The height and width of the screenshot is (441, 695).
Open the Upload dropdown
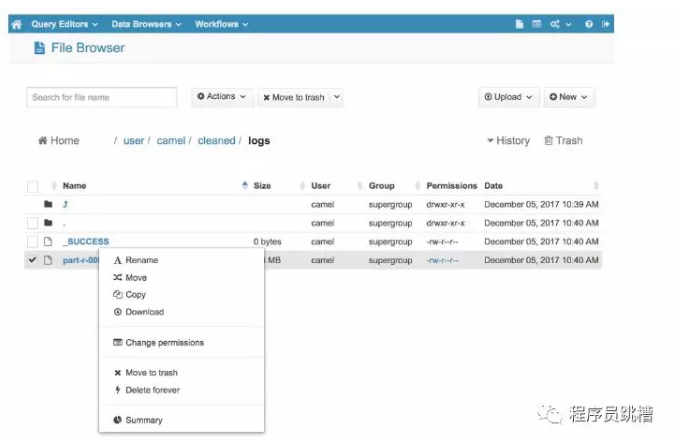[508, 97]
